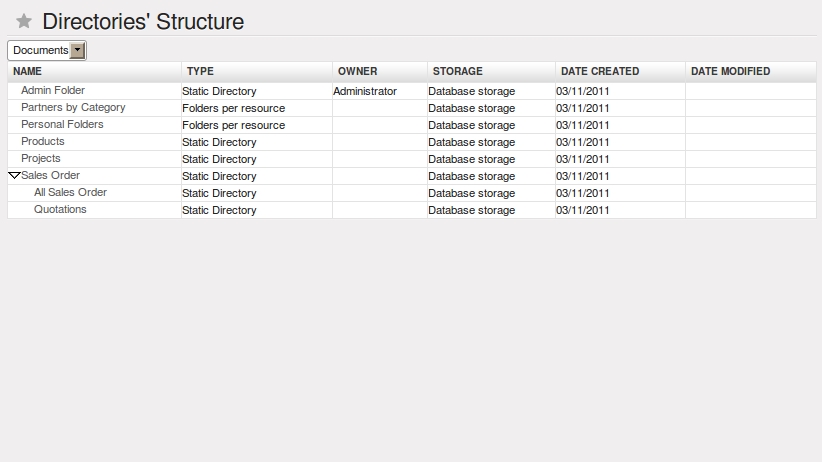Click the favorite star icon
The width and height of the screenshot is (822, 462).
tap(24, 22)
